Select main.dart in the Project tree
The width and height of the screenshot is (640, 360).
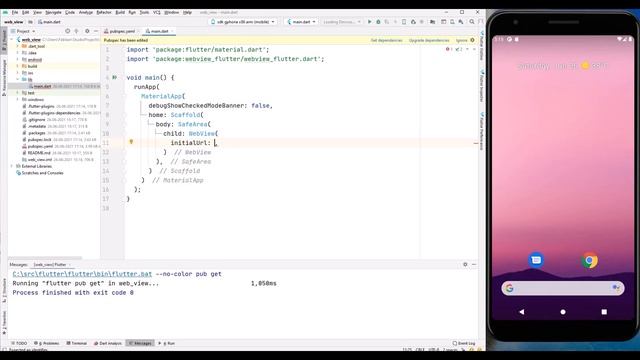point(42,86)
